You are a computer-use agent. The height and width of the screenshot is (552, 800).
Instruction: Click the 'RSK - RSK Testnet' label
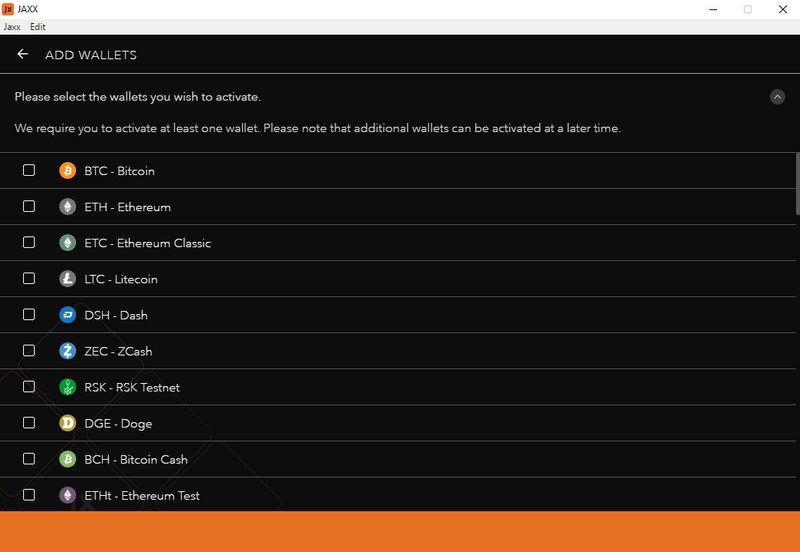click(x=132, y=388)
